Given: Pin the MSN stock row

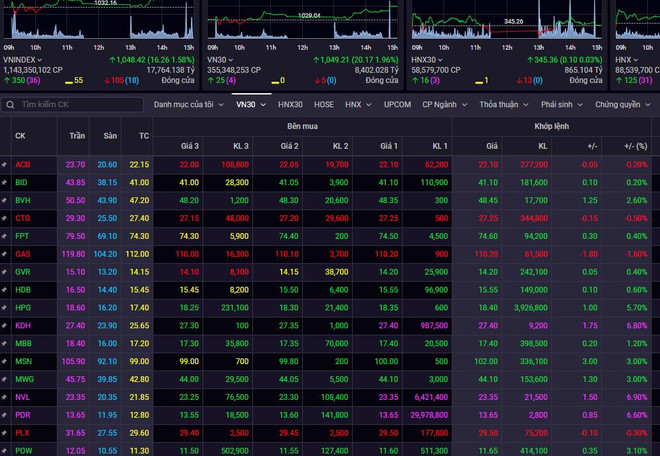Looking at the screenshot, I should 4,361.
